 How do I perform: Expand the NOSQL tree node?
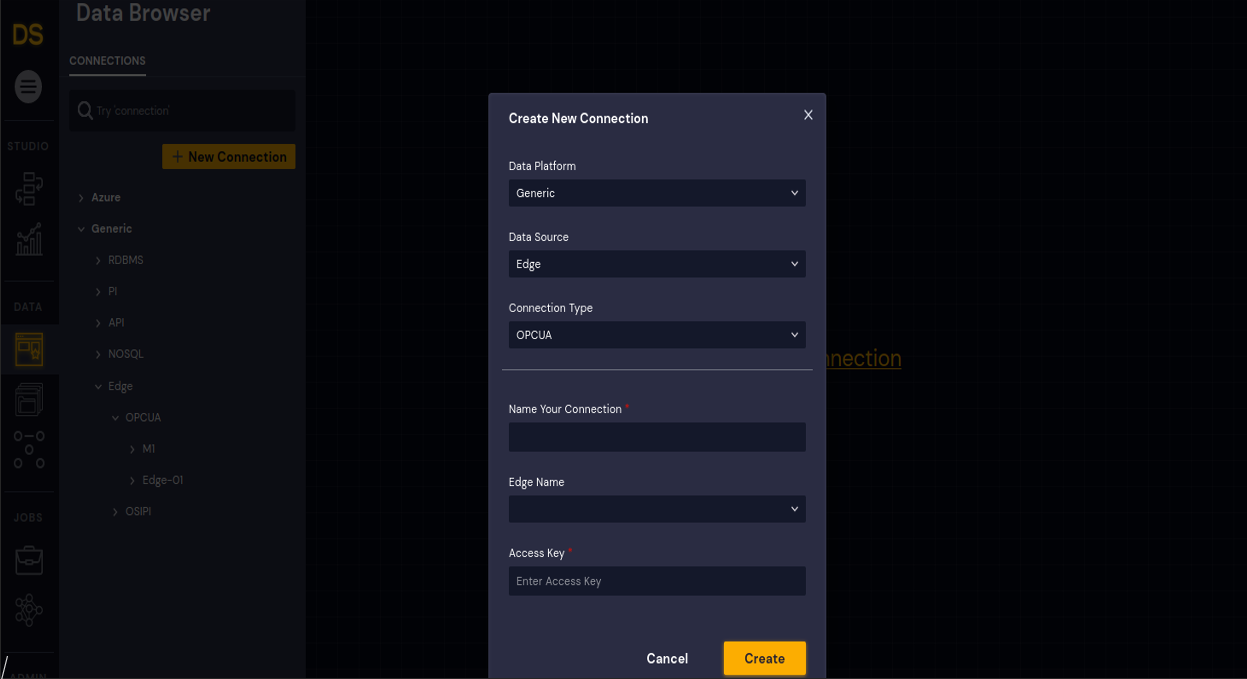click(98, 355)
